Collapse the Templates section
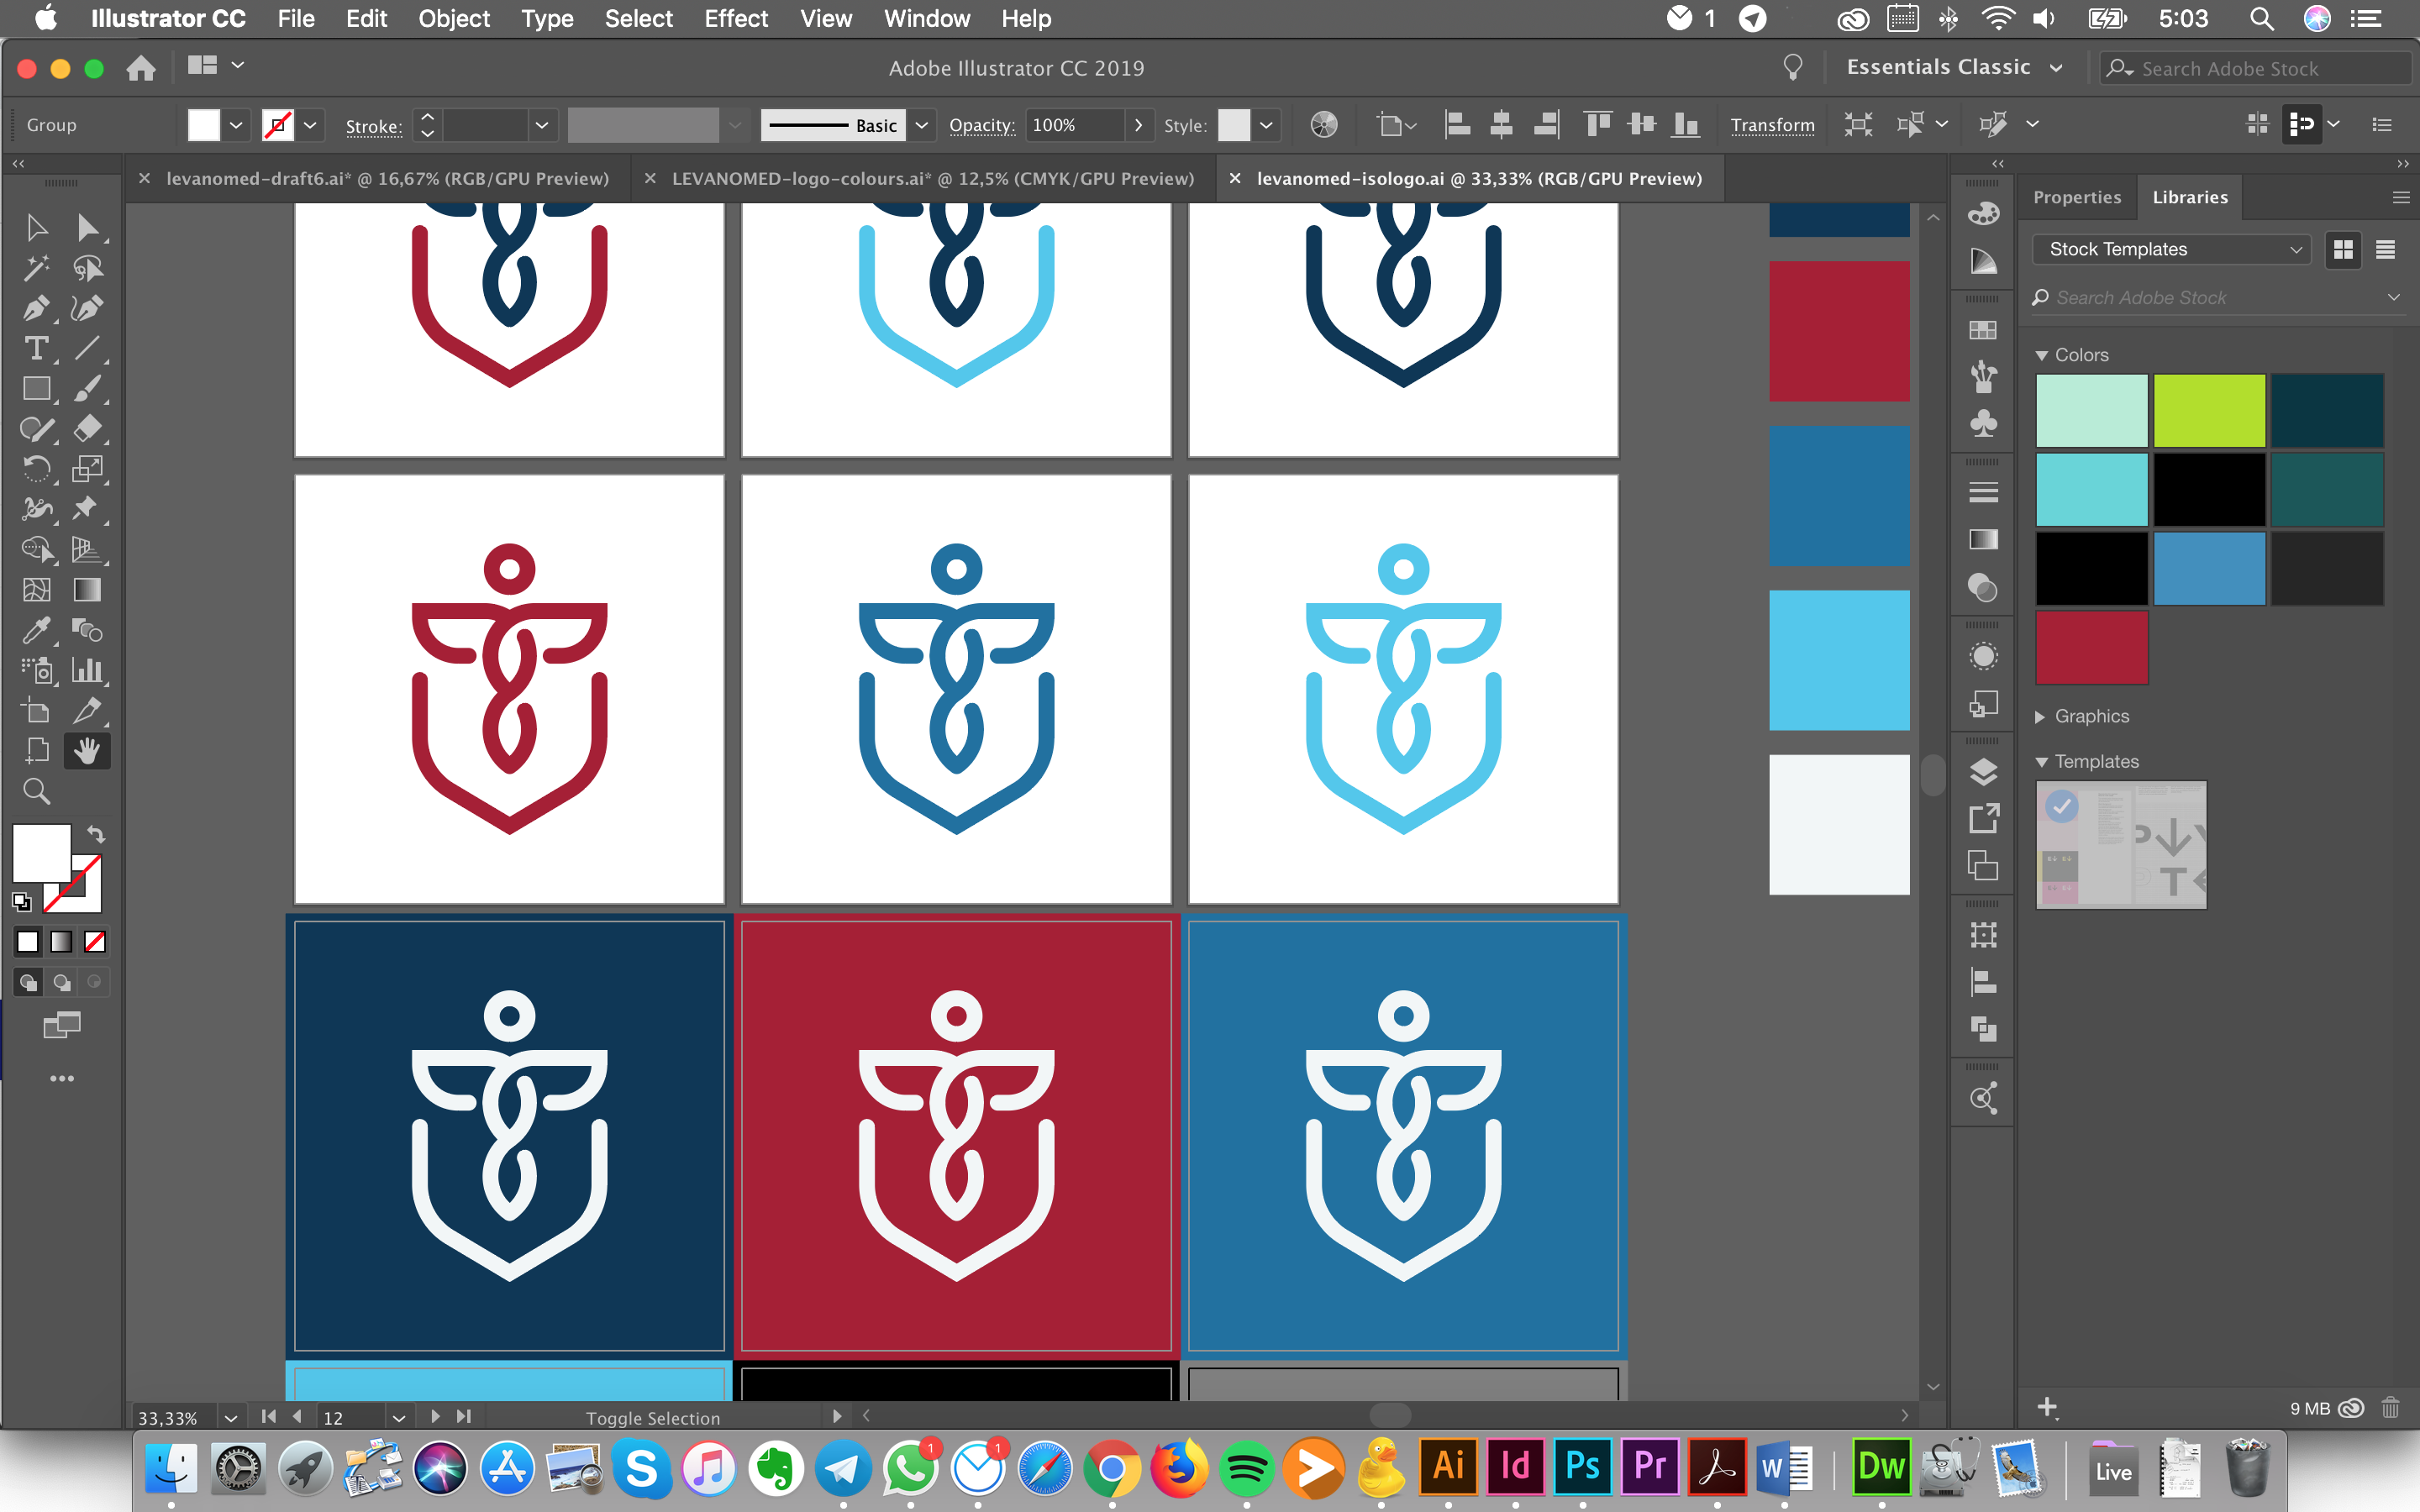Image resolution: width=2420 pixels, height=1512 pixels. pyautogui.click(x=2042, y=762)
